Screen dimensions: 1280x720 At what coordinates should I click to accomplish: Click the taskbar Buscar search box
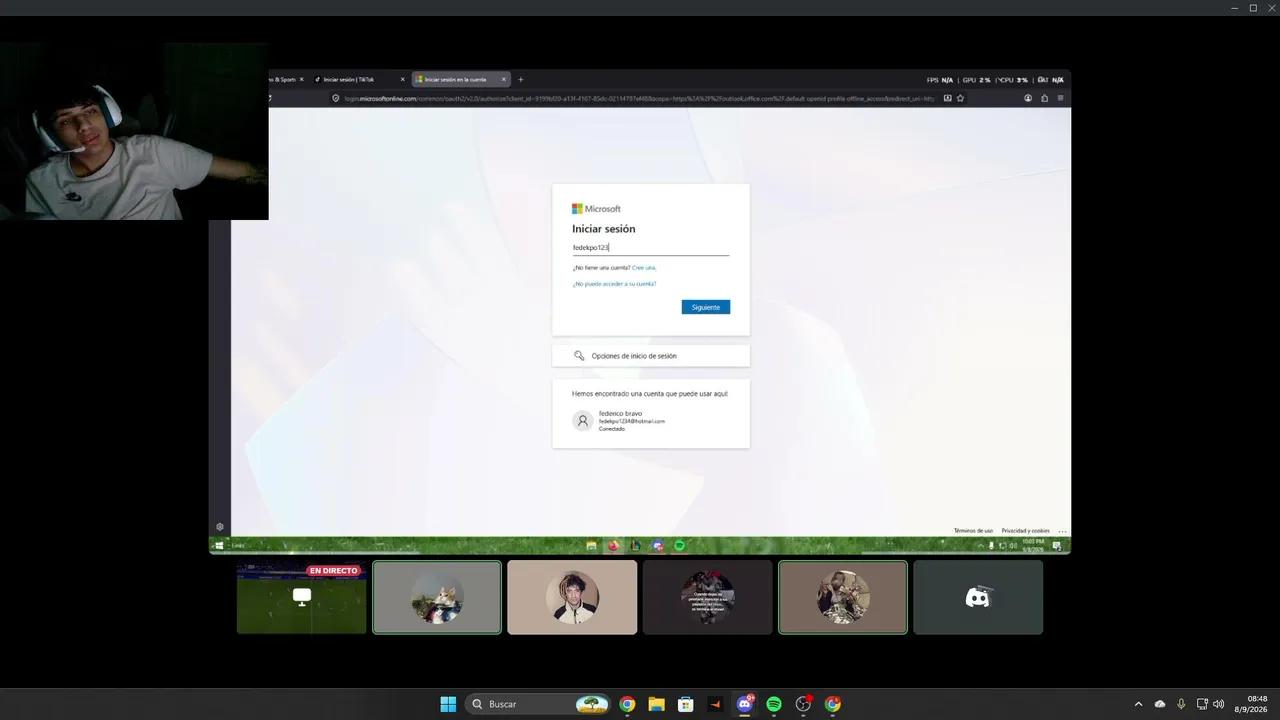(538, 704)
